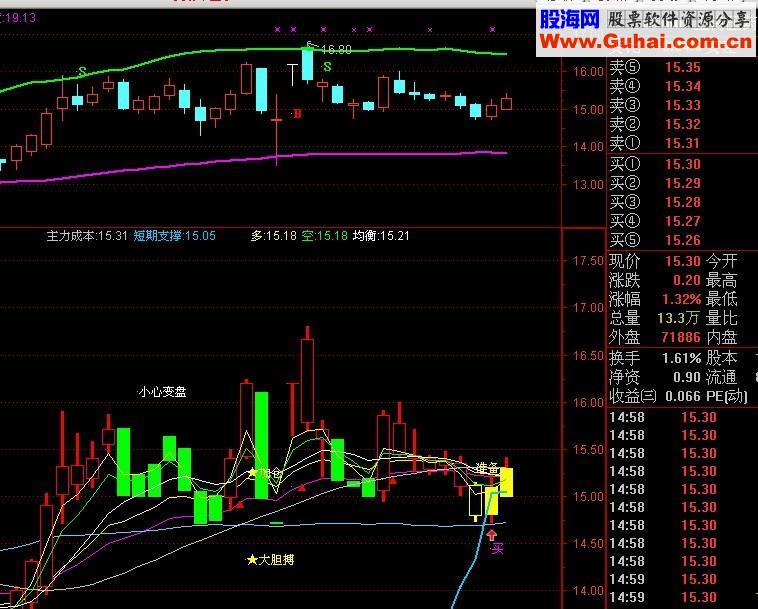Screen dimensions: 758x609
Task: Select the 收益(三) value 0.066
Action: point(683,396)
